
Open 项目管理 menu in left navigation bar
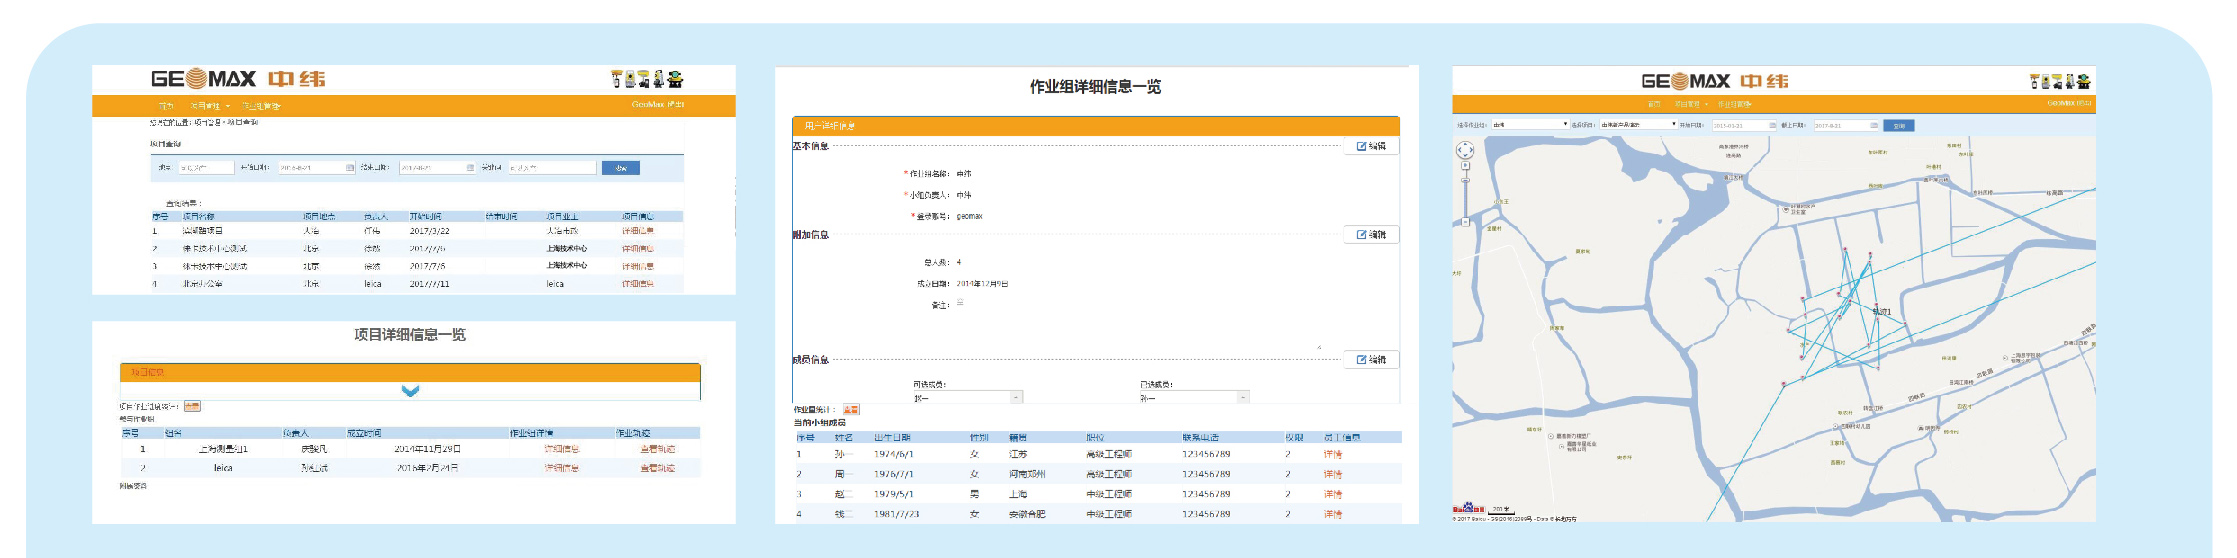tap(208, 106)
